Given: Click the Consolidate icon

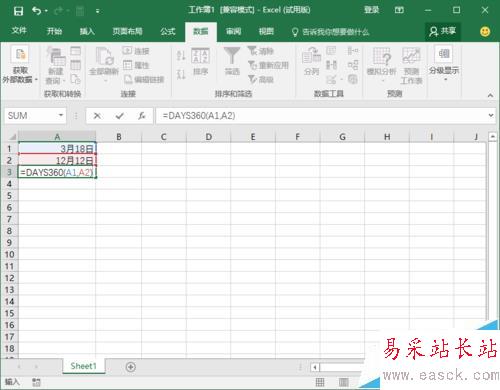Looking at the screenshot, I should [x=353, y=51].
